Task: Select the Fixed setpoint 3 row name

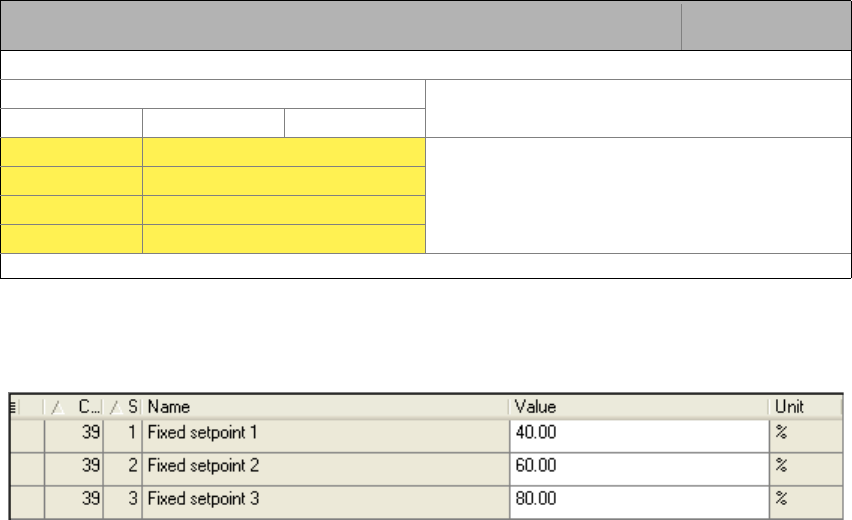Action: pos(325,502)
